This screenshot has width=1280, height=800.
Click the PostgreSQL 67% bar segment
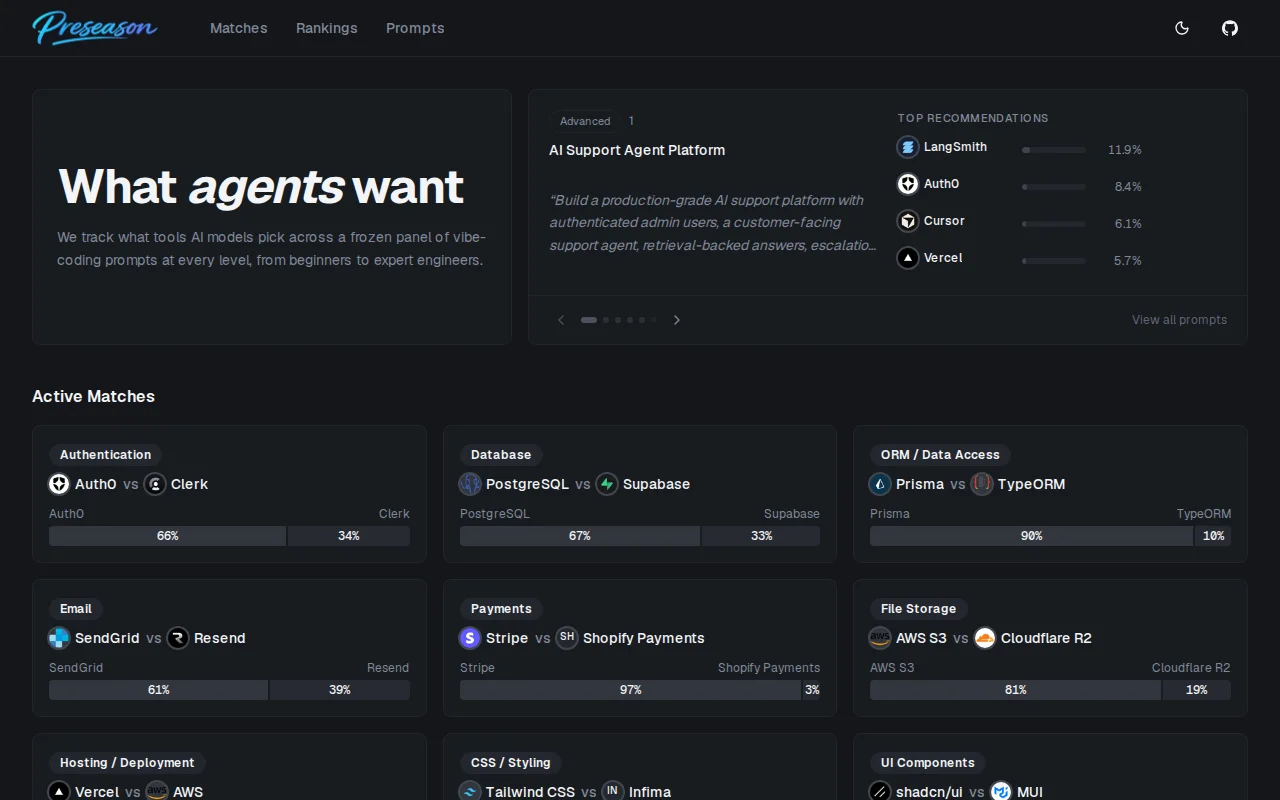(x=580, y=536)
